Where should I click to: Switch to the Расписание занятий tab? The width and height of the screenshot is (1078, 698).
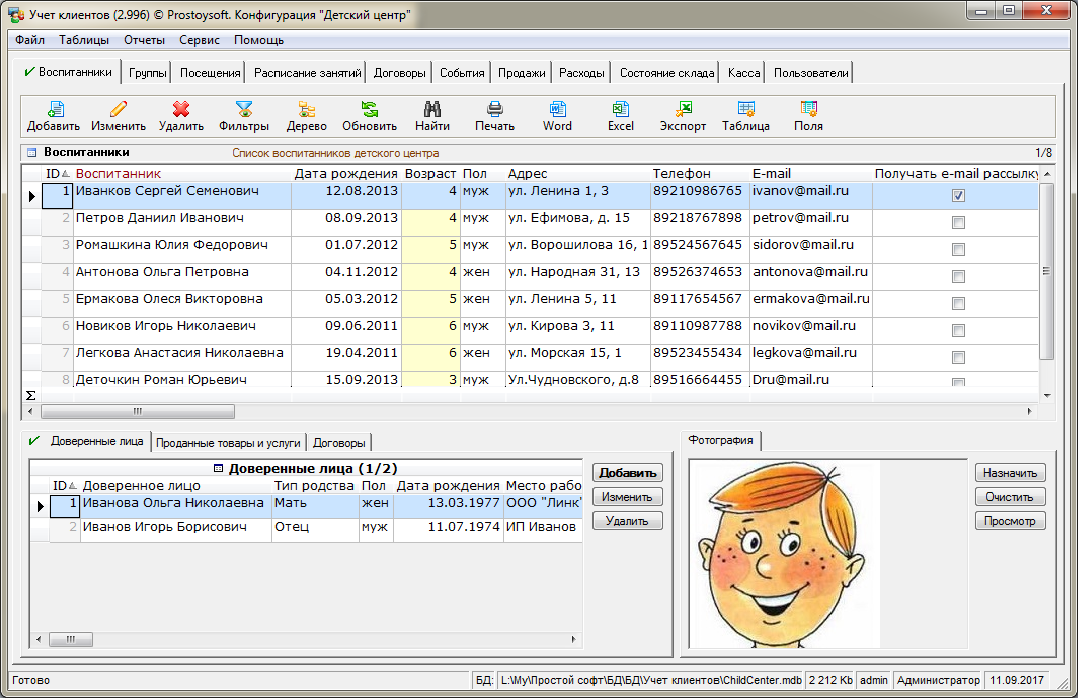pos(307,73)
